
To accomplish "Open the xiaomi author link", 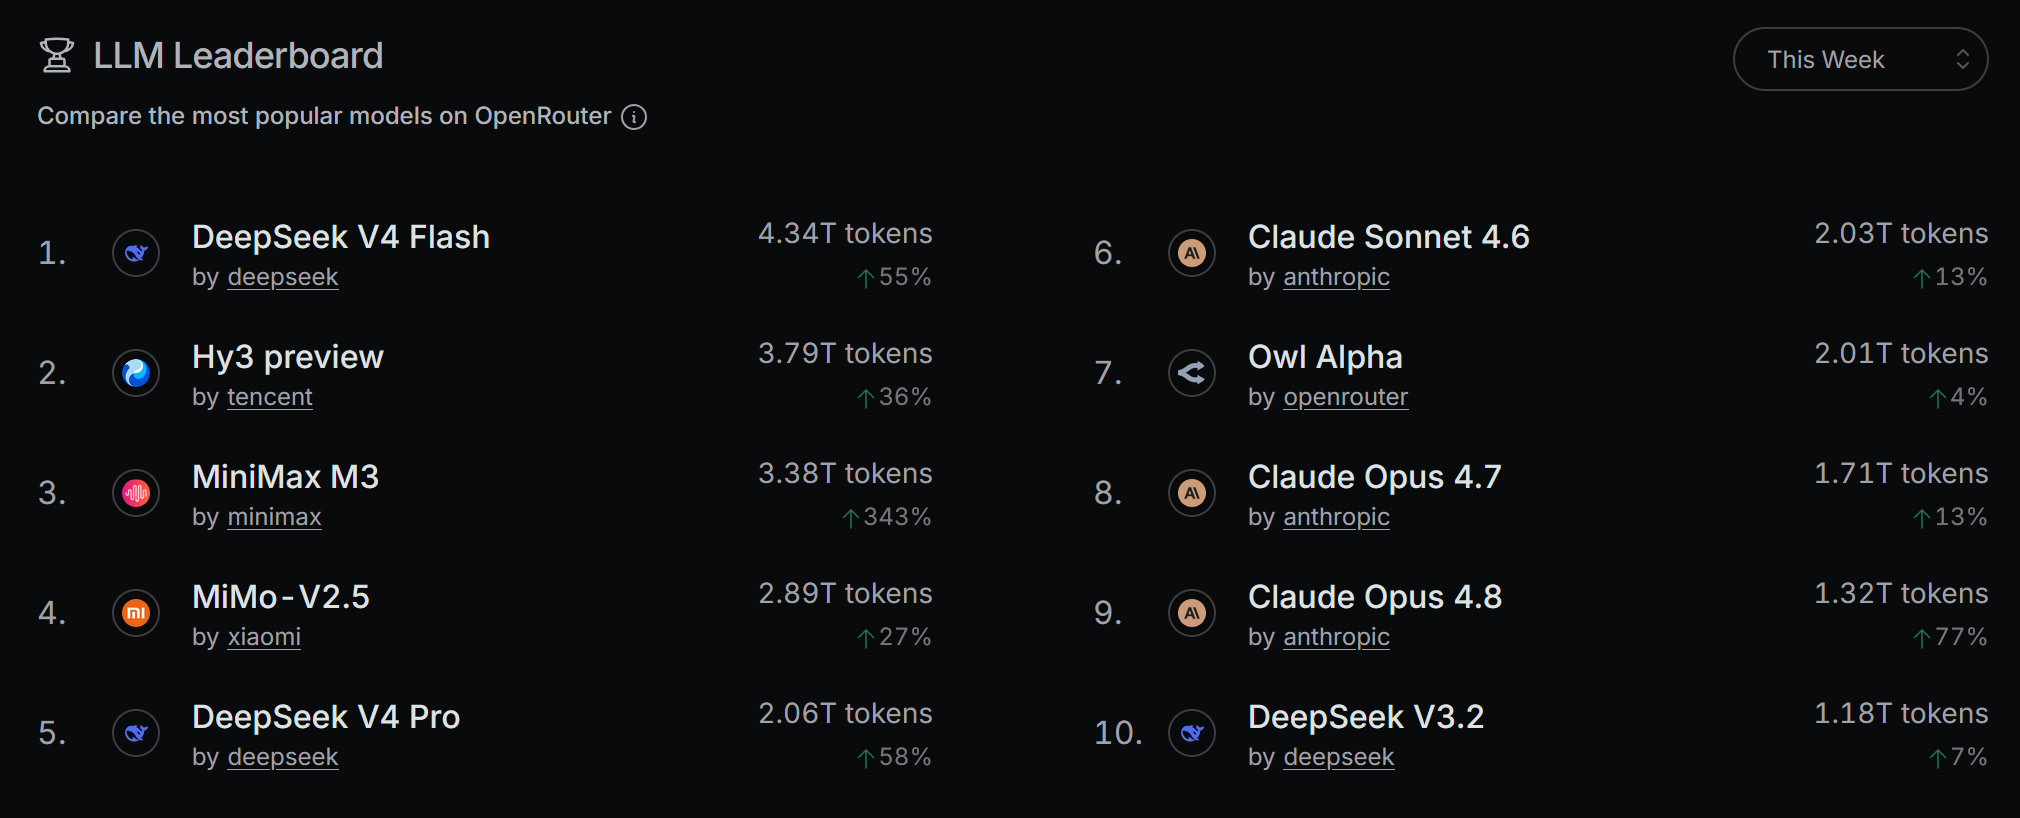I will [x=264, y=637].
